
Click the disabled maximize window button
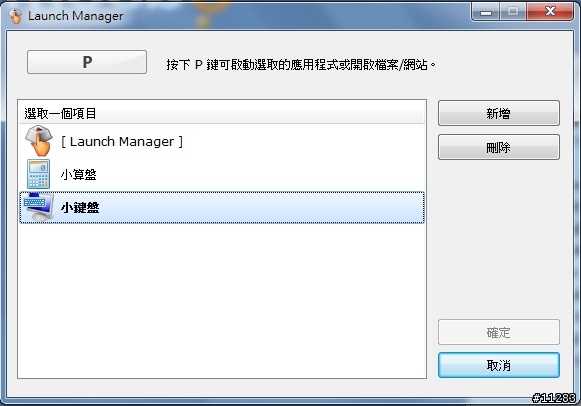pos(513,12)
